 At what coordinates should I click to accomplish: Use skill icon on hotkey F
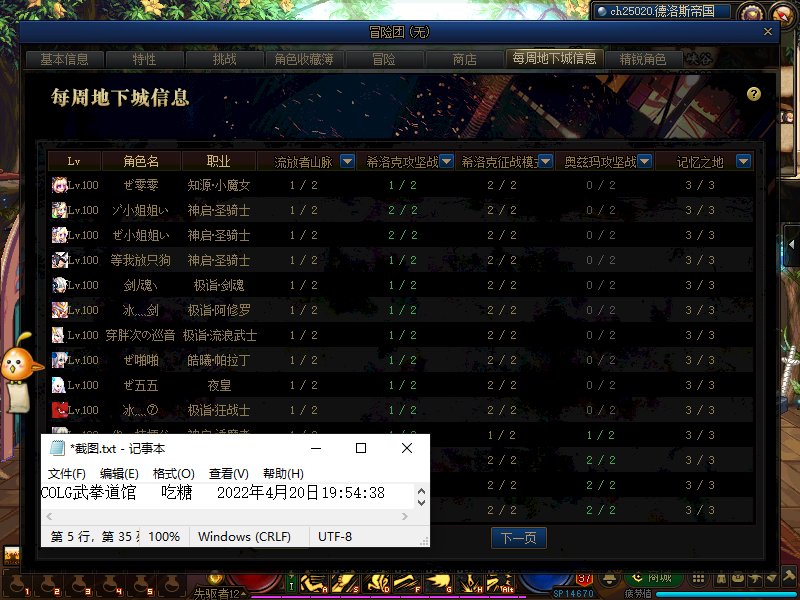[407, 584]
